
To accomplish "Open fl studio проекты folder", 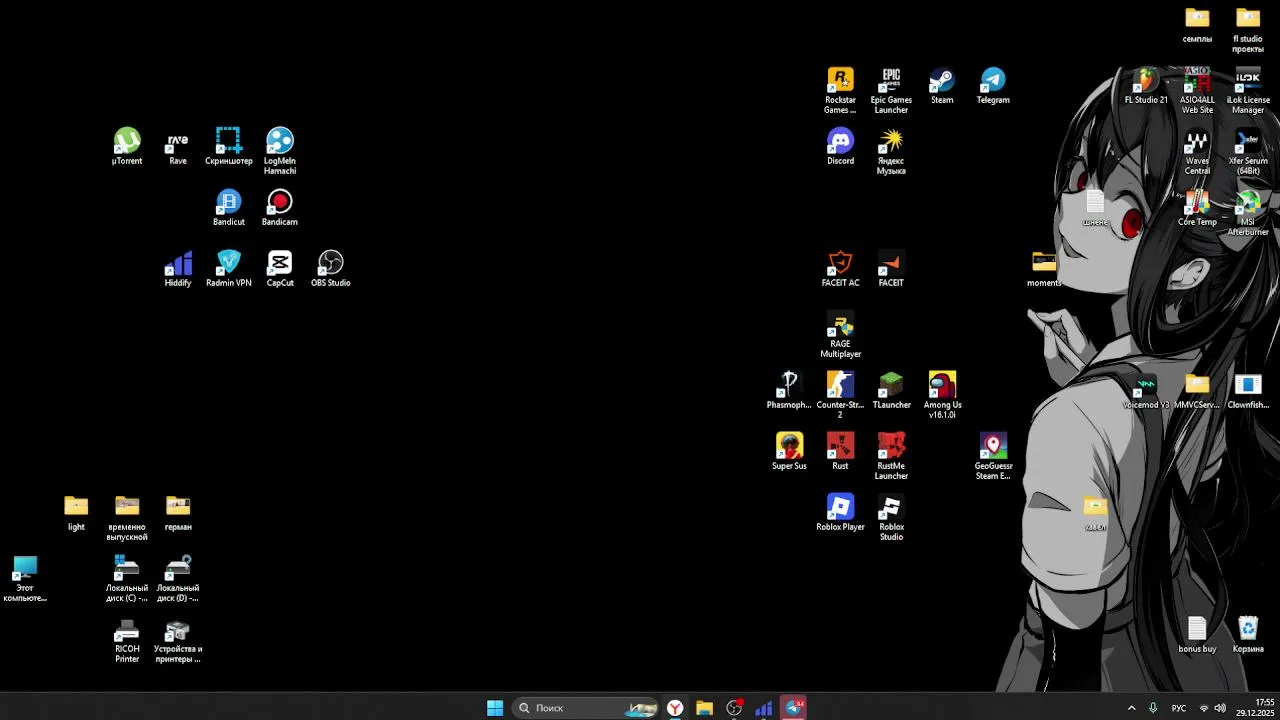I will [x=1248, y=29].
